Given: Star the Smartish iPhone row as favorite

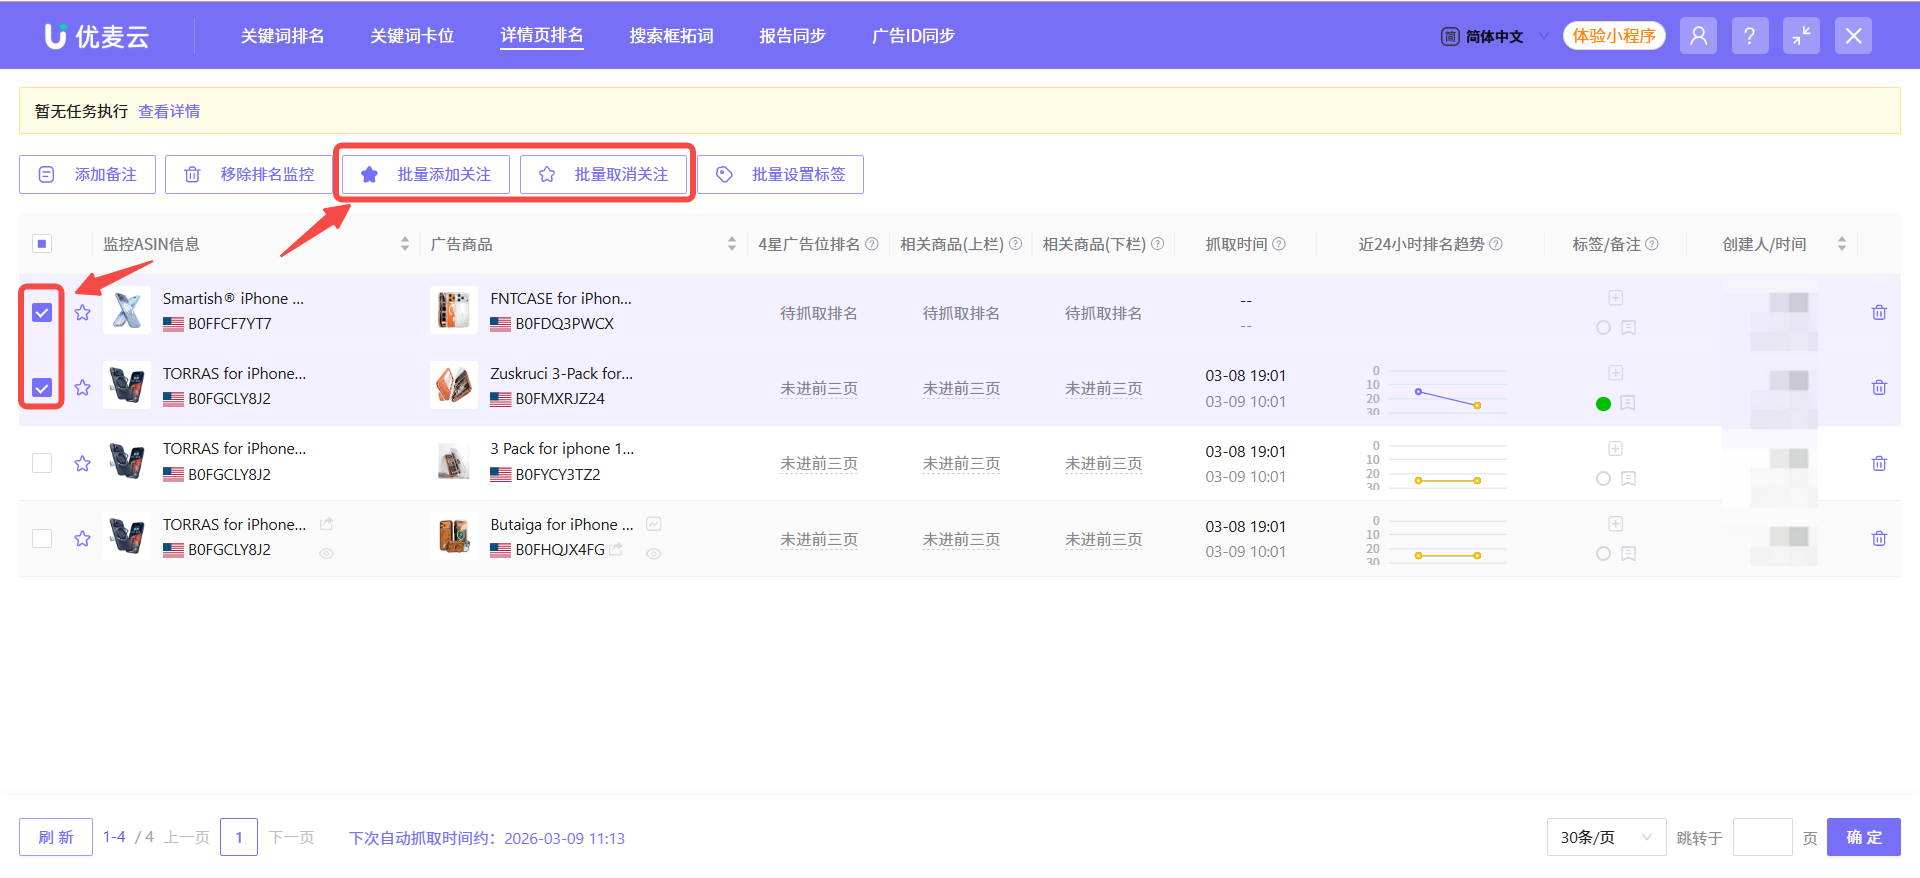Looking at the screenshot, I should (82, 313).
